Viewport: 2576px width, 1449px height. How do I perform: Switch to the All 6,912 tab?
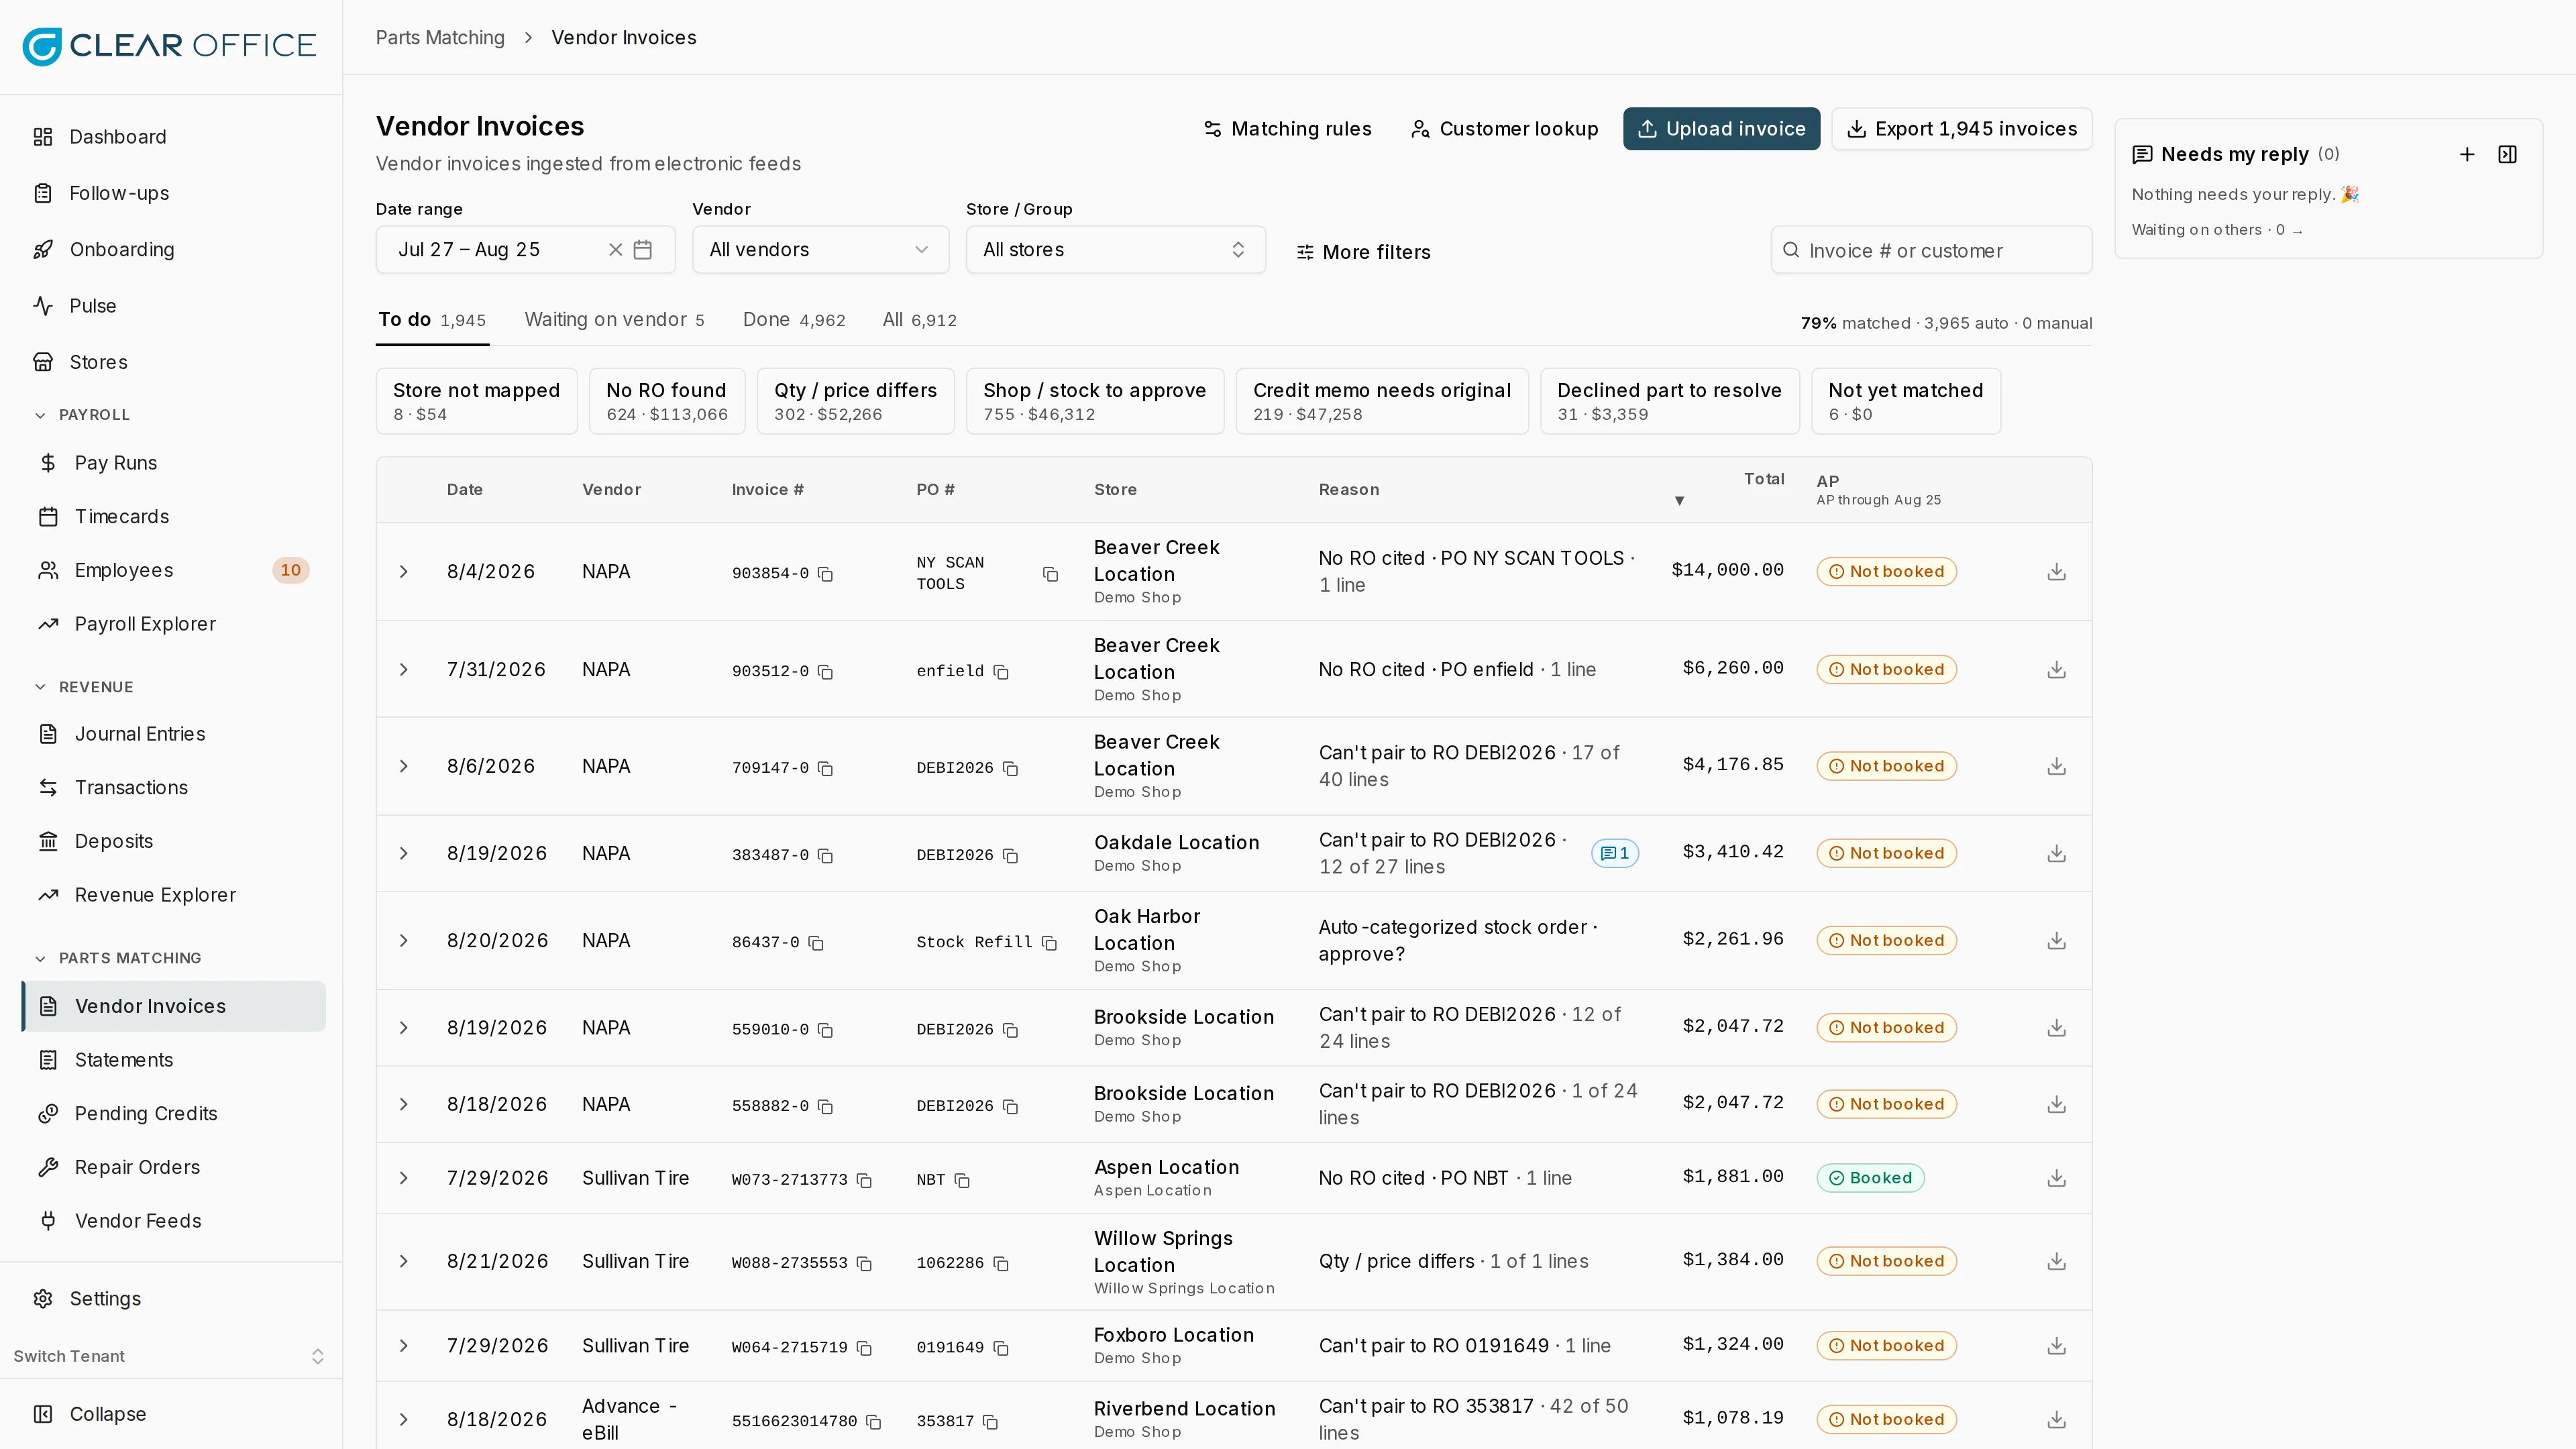pyautogui.click(x=919, y=320)
